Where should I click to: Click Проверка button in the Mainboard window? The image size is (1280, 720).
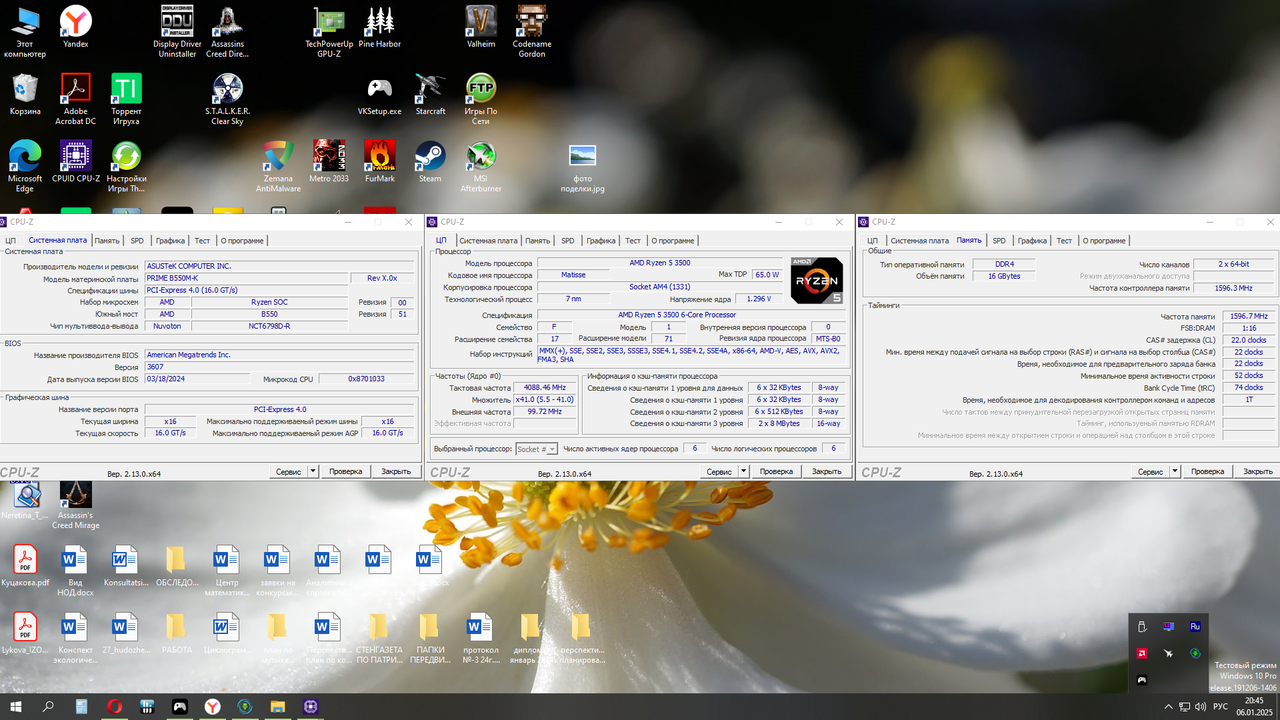[346, 471]
